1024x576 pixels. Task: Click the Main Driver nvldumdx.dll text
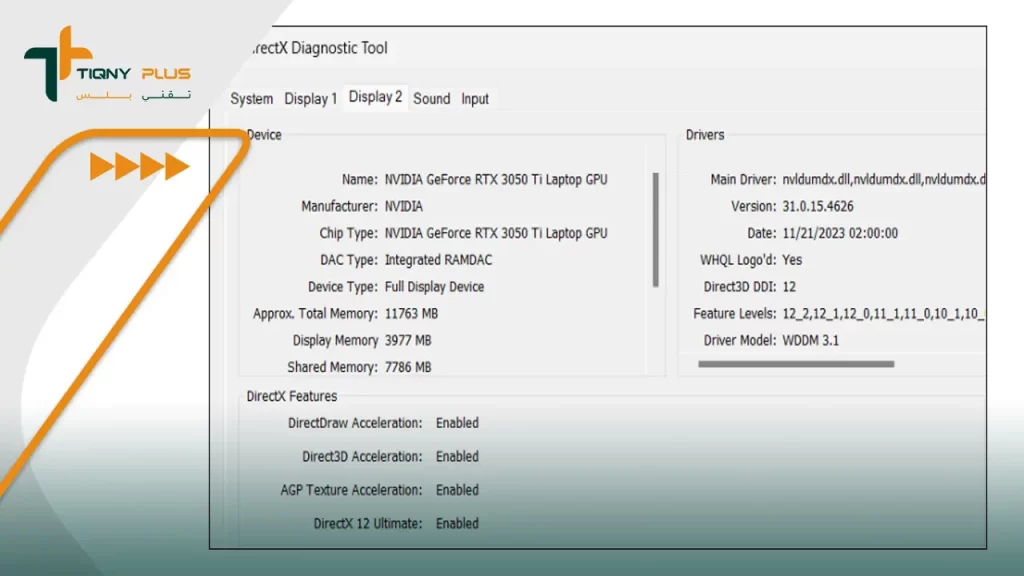click(883, 180)
